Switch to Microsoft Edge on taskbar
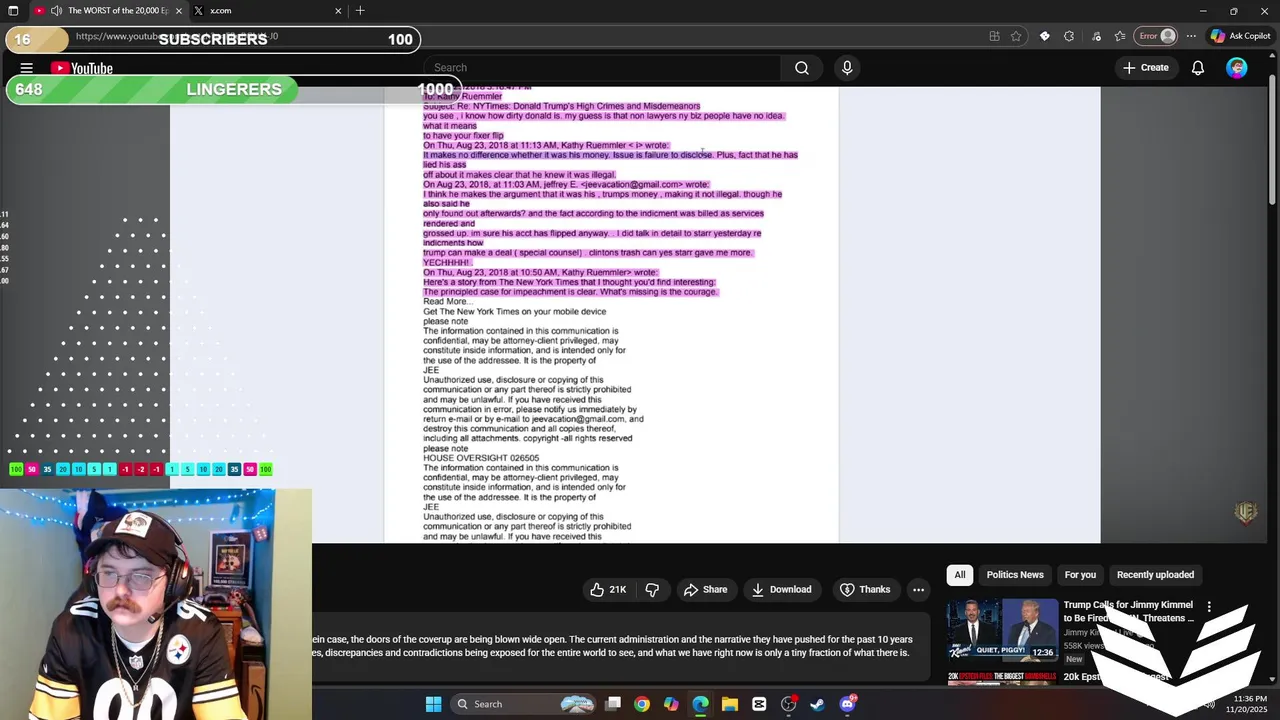The image size is (1280, 720). click(x=700, y=704)
